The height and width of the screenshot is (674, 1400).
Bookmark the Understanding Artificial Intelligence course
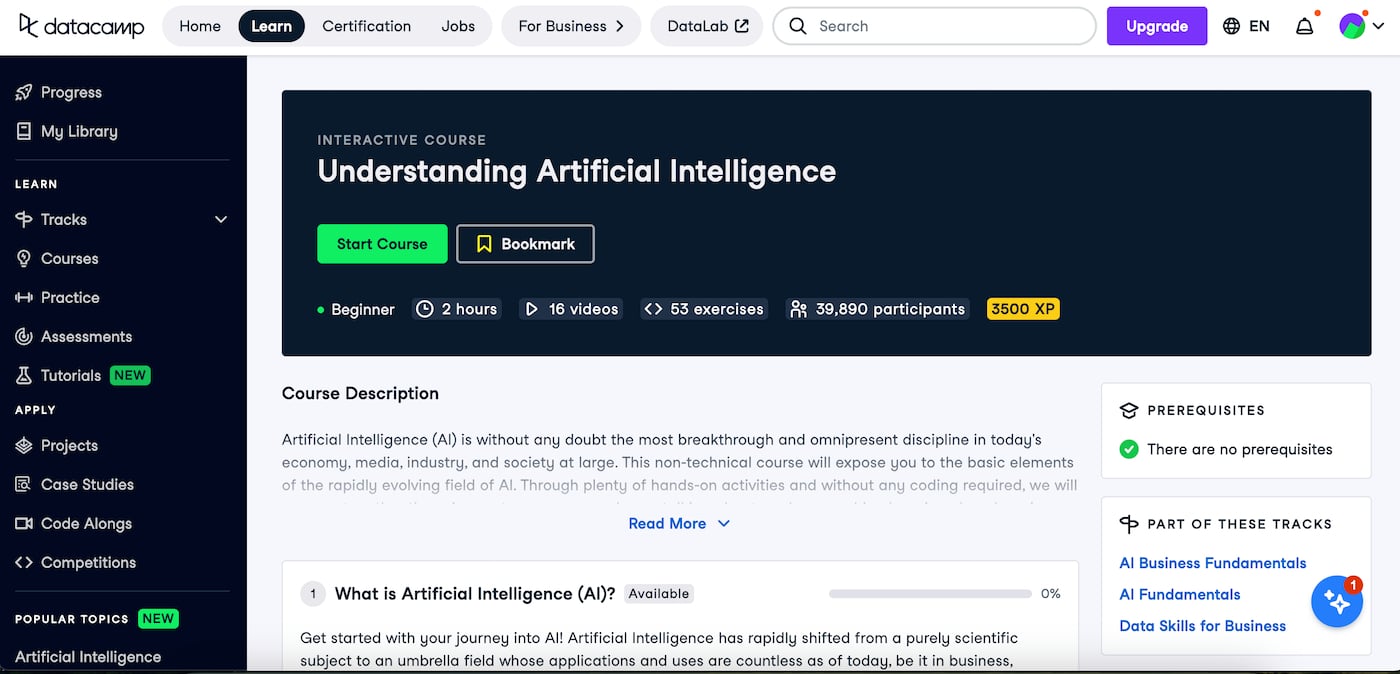(x=525, y=243)
